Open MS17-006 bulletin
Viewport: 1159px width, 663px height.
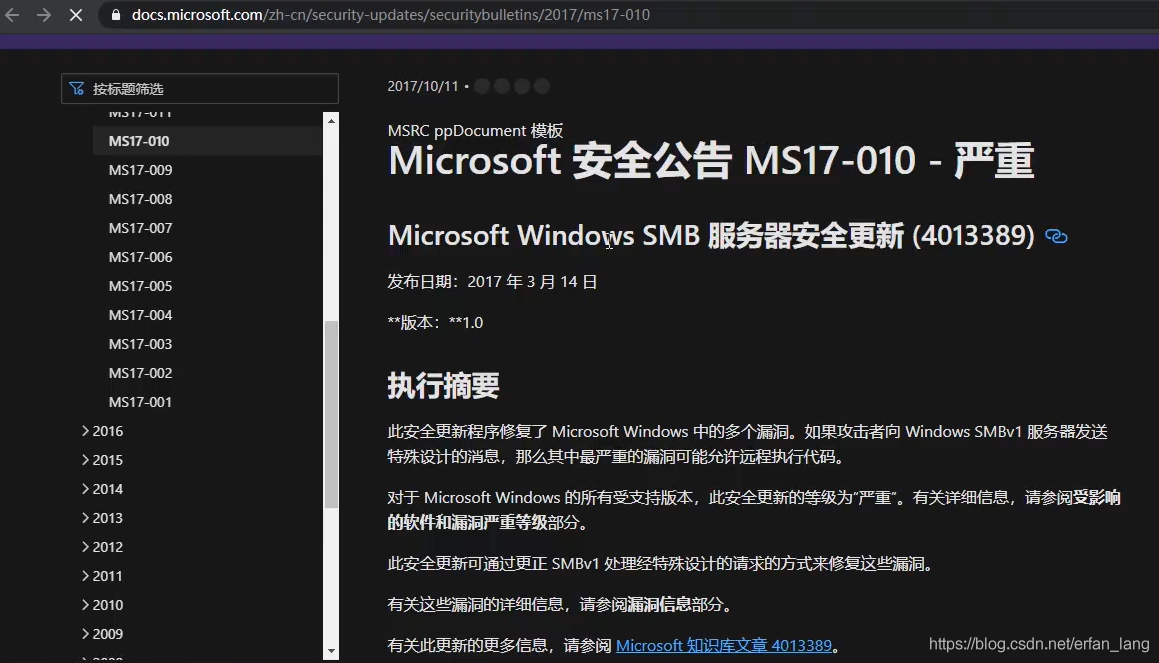coord(140,257)
